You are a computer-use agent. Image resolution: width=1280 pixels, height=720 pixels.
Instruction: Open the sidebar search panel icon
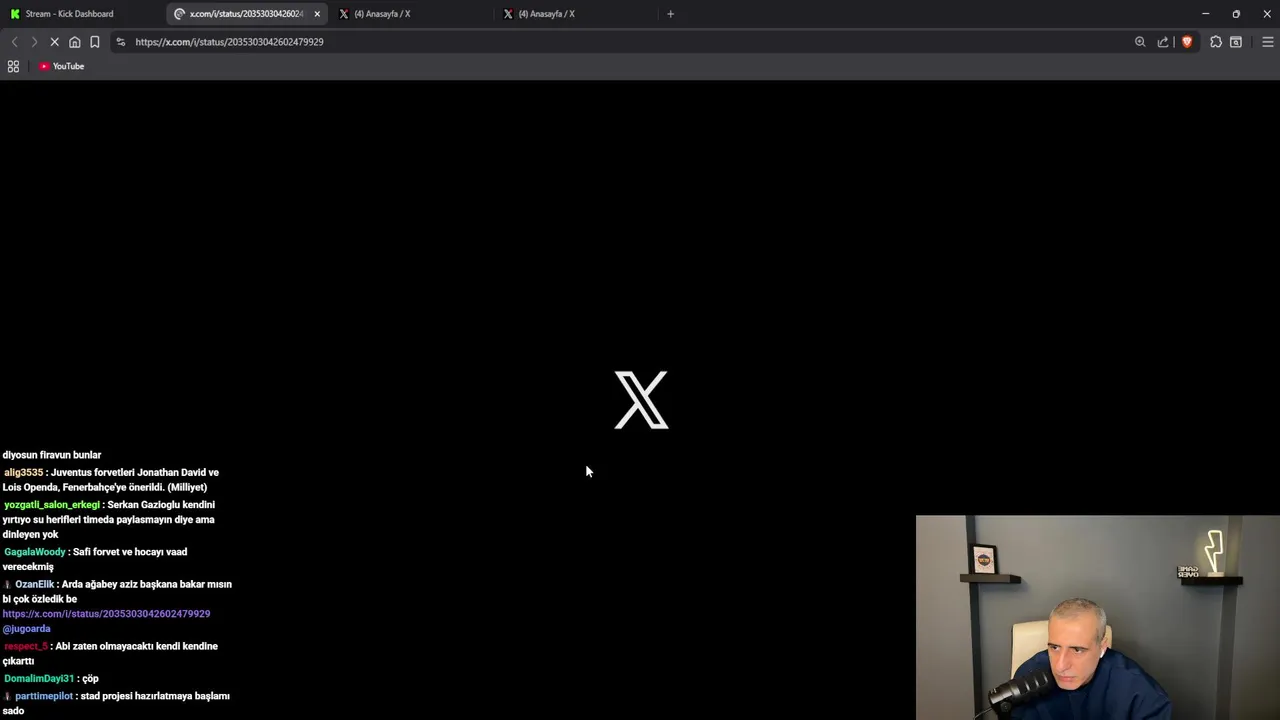coord(1236,42)
